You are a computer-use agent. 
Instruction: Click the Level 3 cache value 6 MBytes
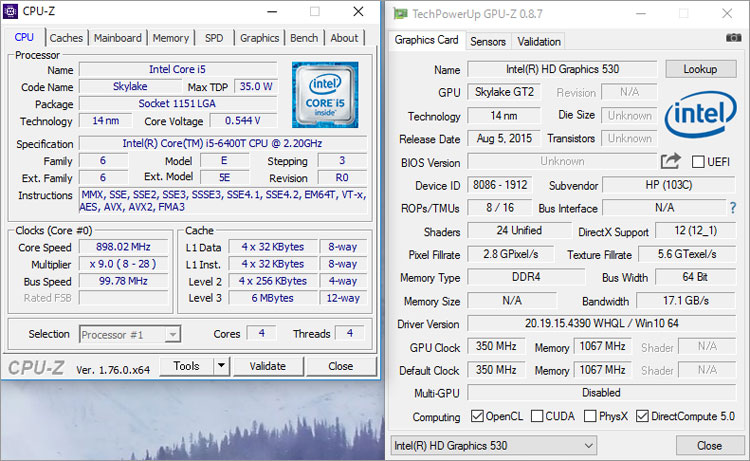coord(273,298)
